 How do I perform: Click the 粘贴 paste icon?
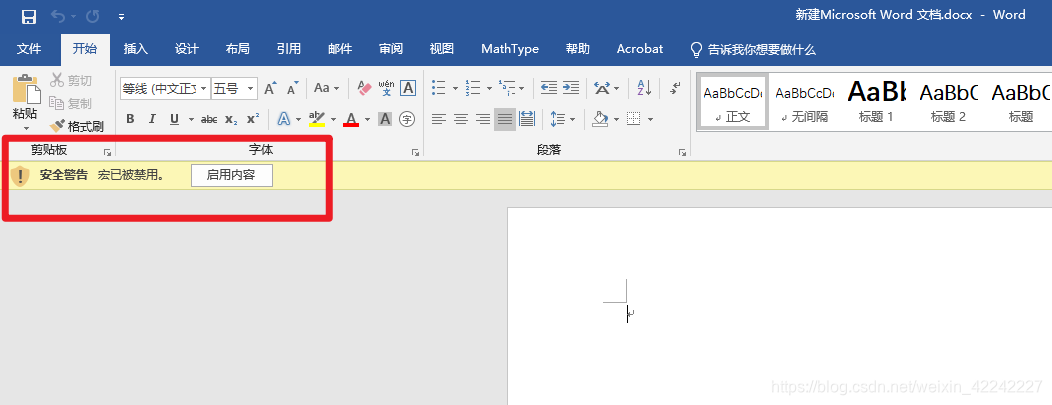(25, 89)
